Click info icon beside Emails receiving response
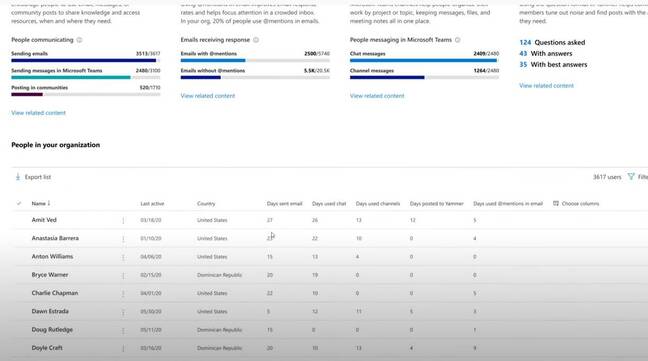Viewport: 648px width, 361px height. pos(256,40)
